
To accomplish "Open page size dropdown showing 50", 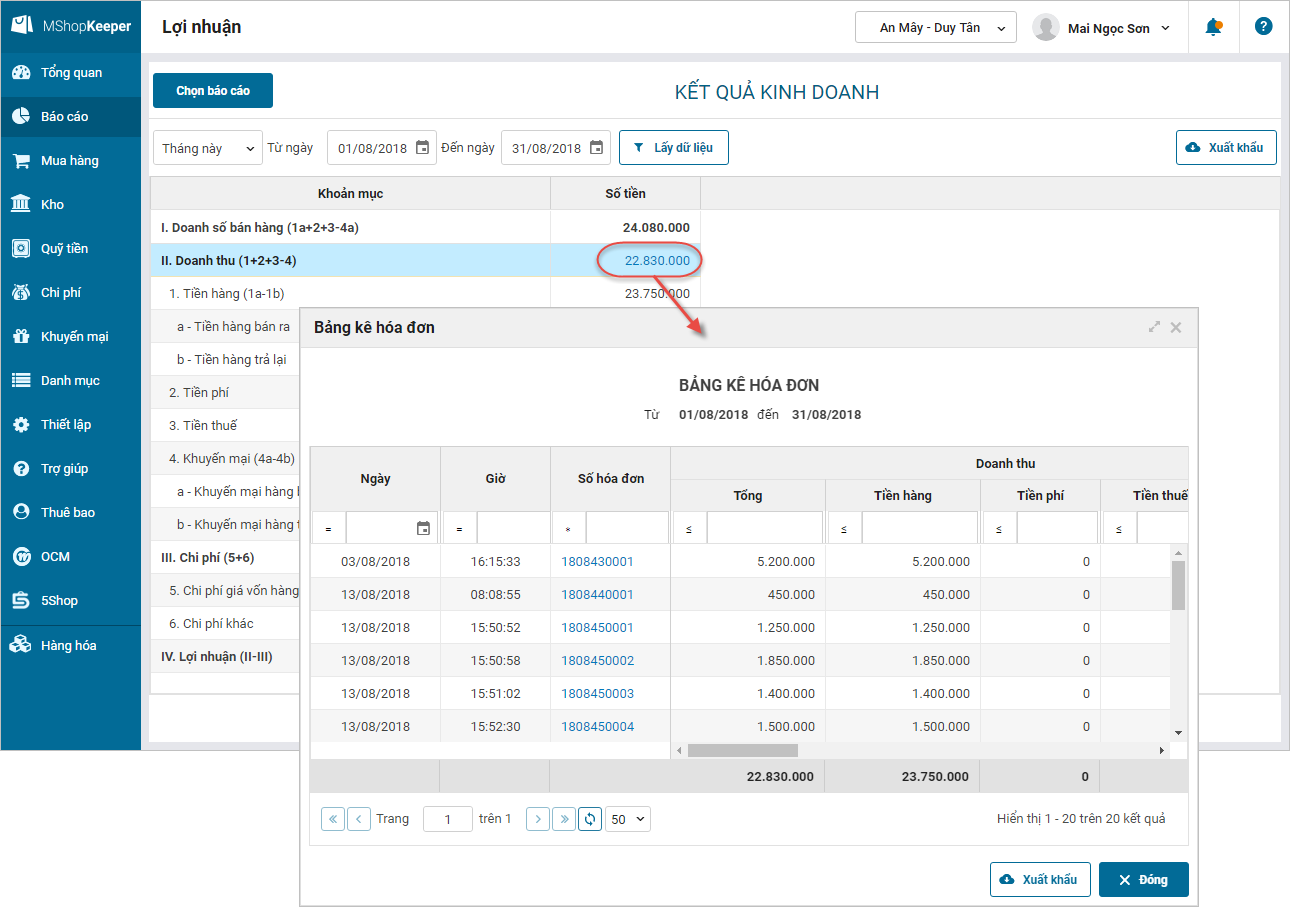I will 628,819.
